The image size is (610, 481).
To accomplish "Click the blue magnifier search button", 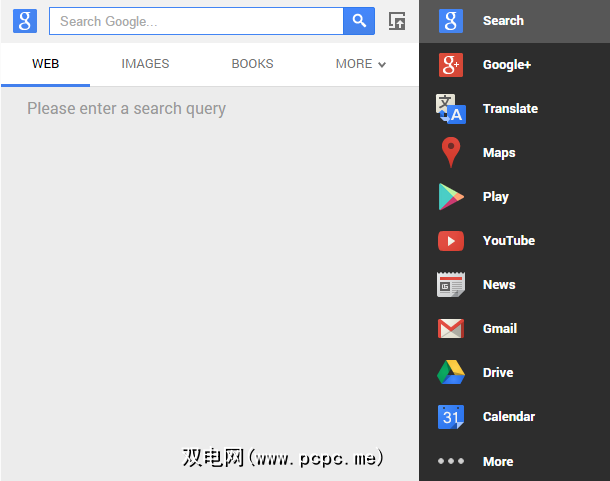I will point(359,21).
